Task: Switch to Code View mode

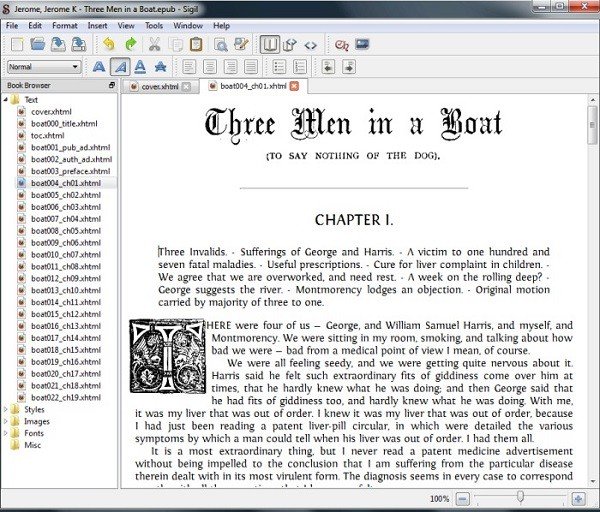Action: pos(311,45)
